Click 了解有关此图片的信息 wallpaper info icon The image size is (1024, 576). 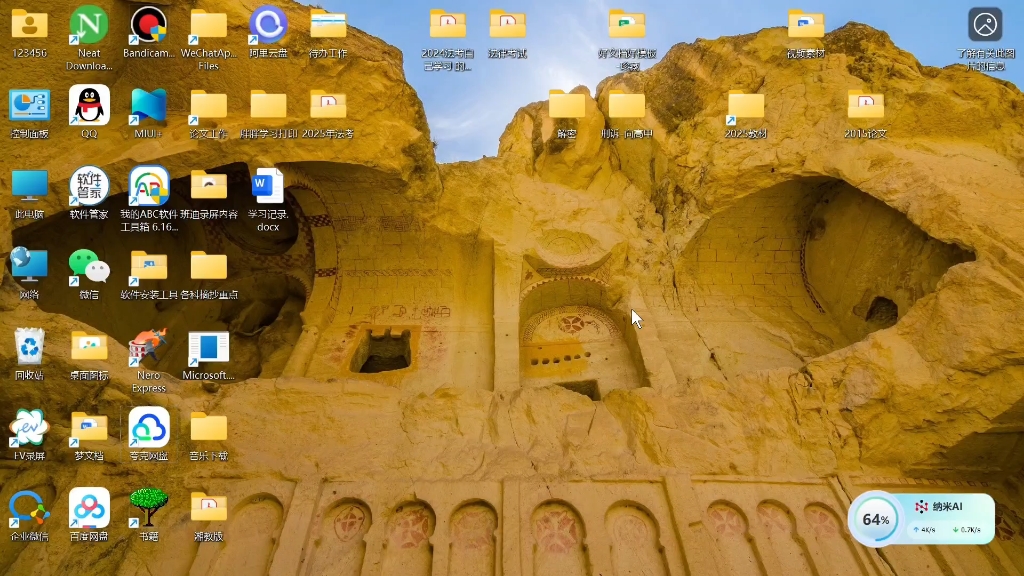(985, 25)
